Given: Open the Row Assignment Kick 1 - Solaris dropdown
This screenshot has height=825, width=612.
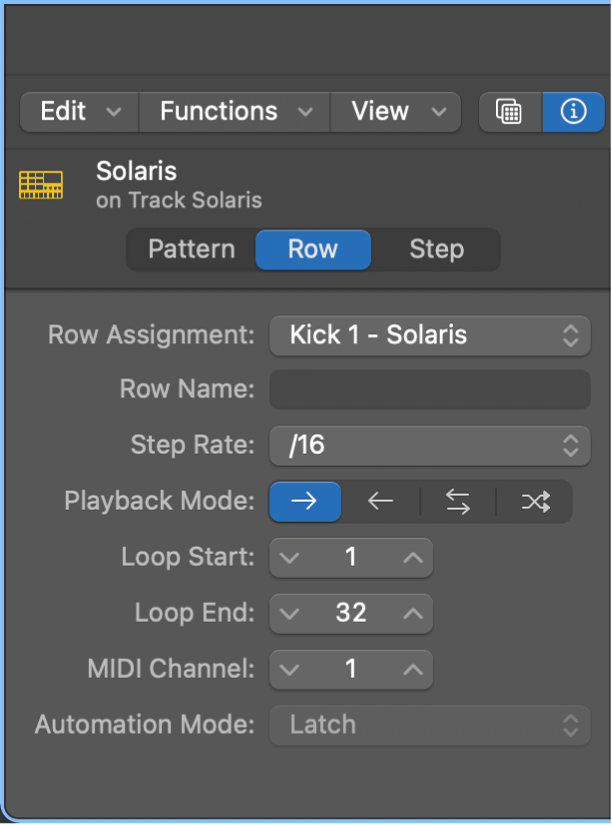Looking at the screenshot, I should tap(430, 336).
